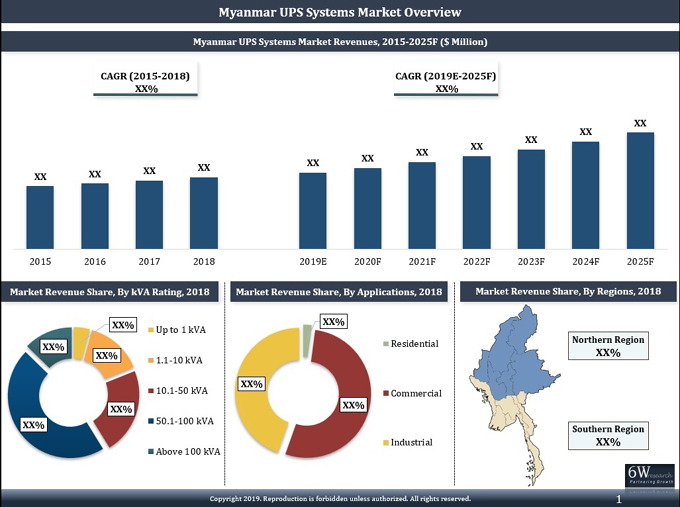
Task: Click the 2021F revenue bar
Action: click(x=422, y=206)
